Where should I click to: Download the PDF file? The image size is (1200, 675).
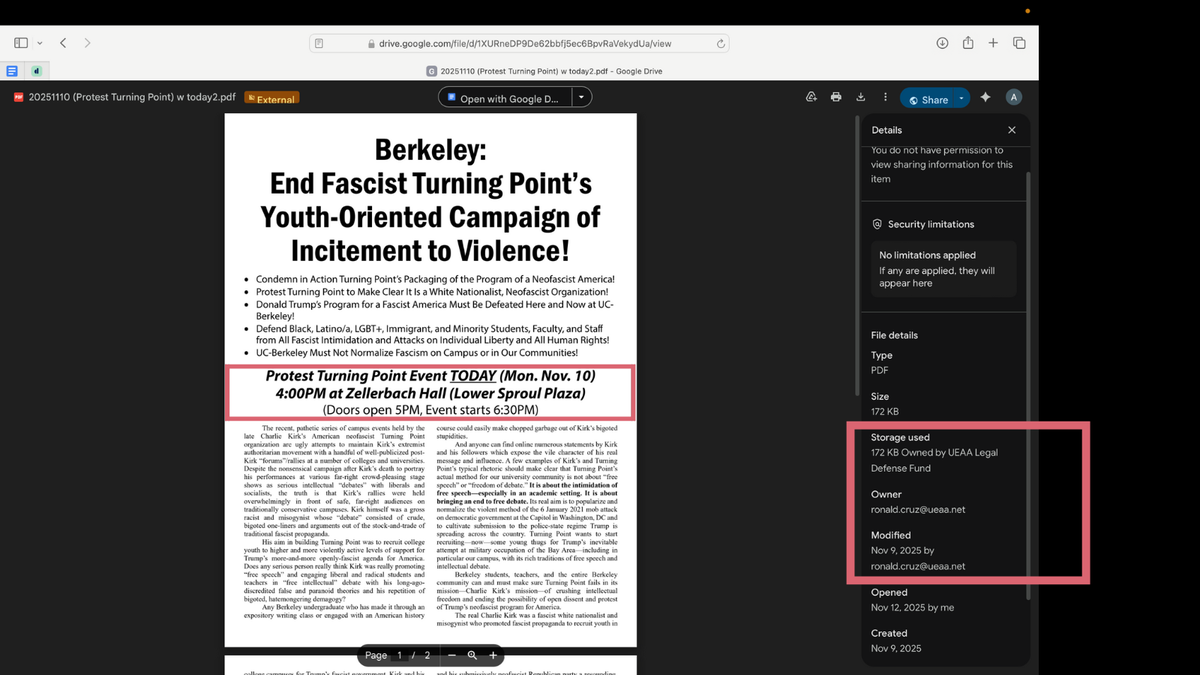pyautogui.click(x=860, y=96)
